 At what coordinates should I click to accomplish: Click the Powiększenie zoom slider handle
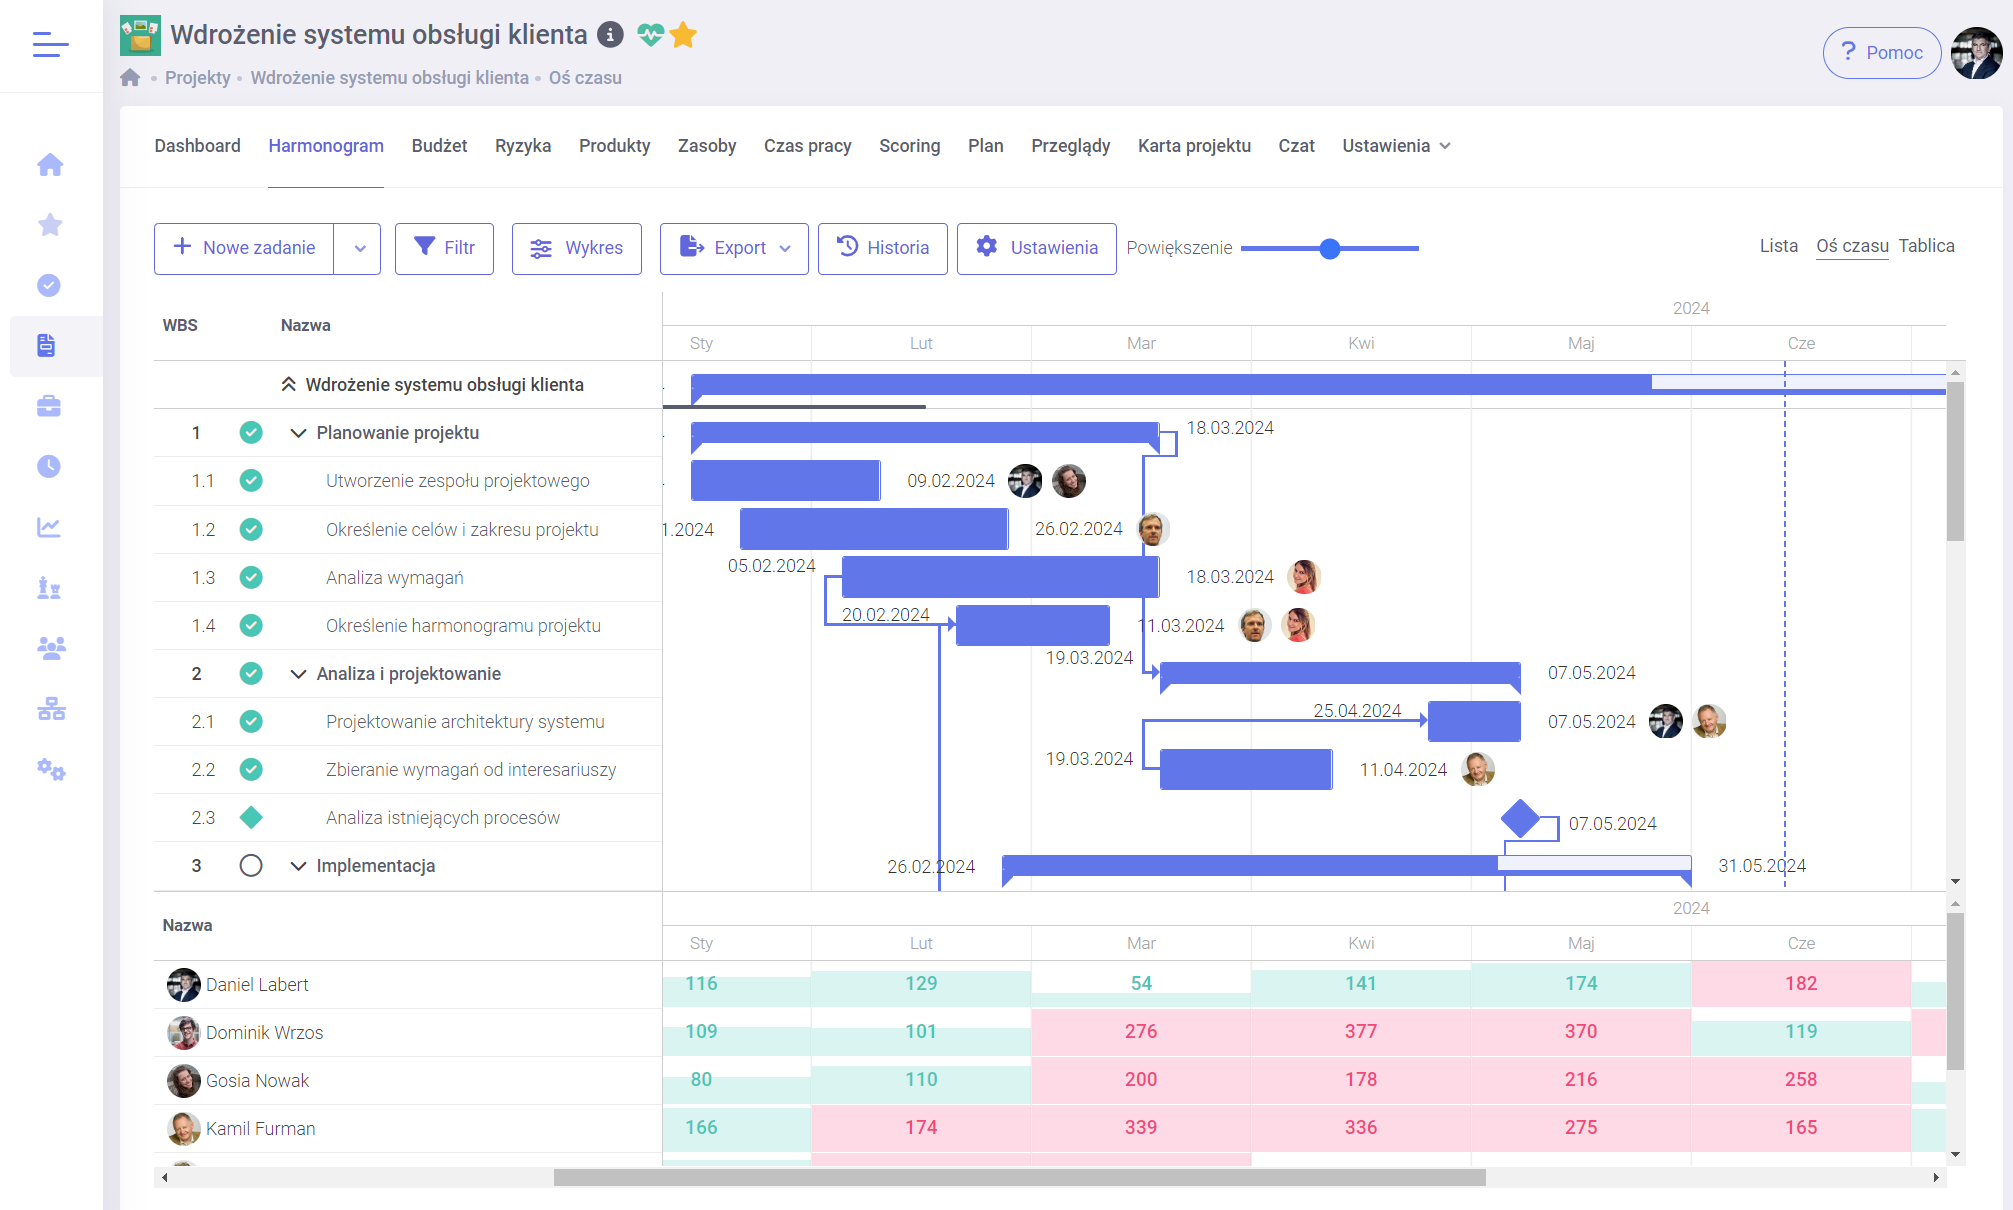[1329, 249]
